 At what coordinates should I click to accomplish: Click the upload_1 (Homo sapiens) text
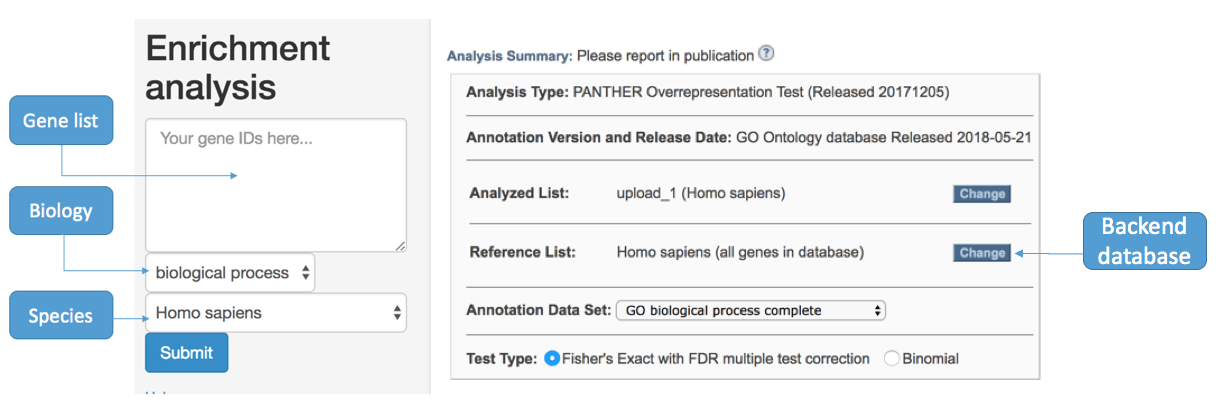pos(701,193)
